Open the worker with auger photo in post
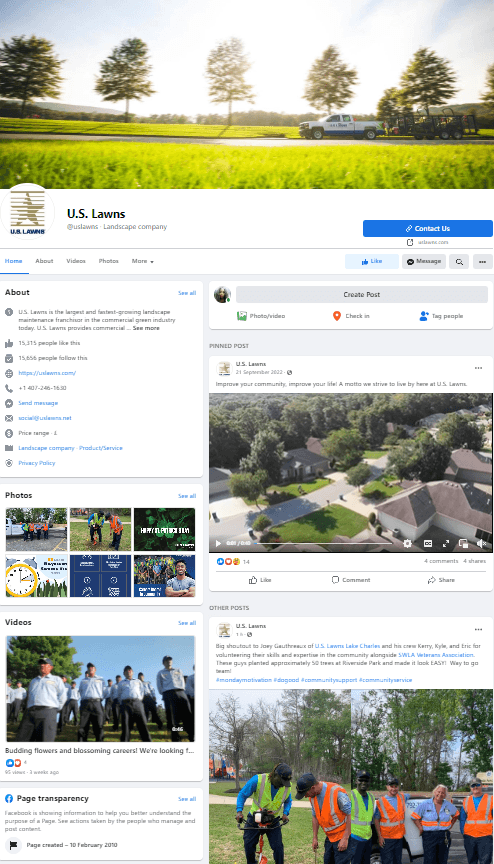 tap(280, 776)
